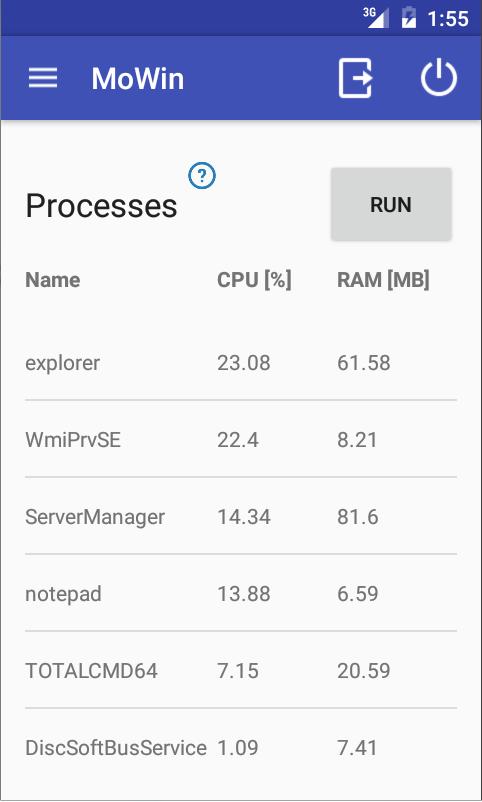The image size is (482, 802).
Task: Tap DiscSoftBusService RAM value 7.41
Action: click(357, 747)
